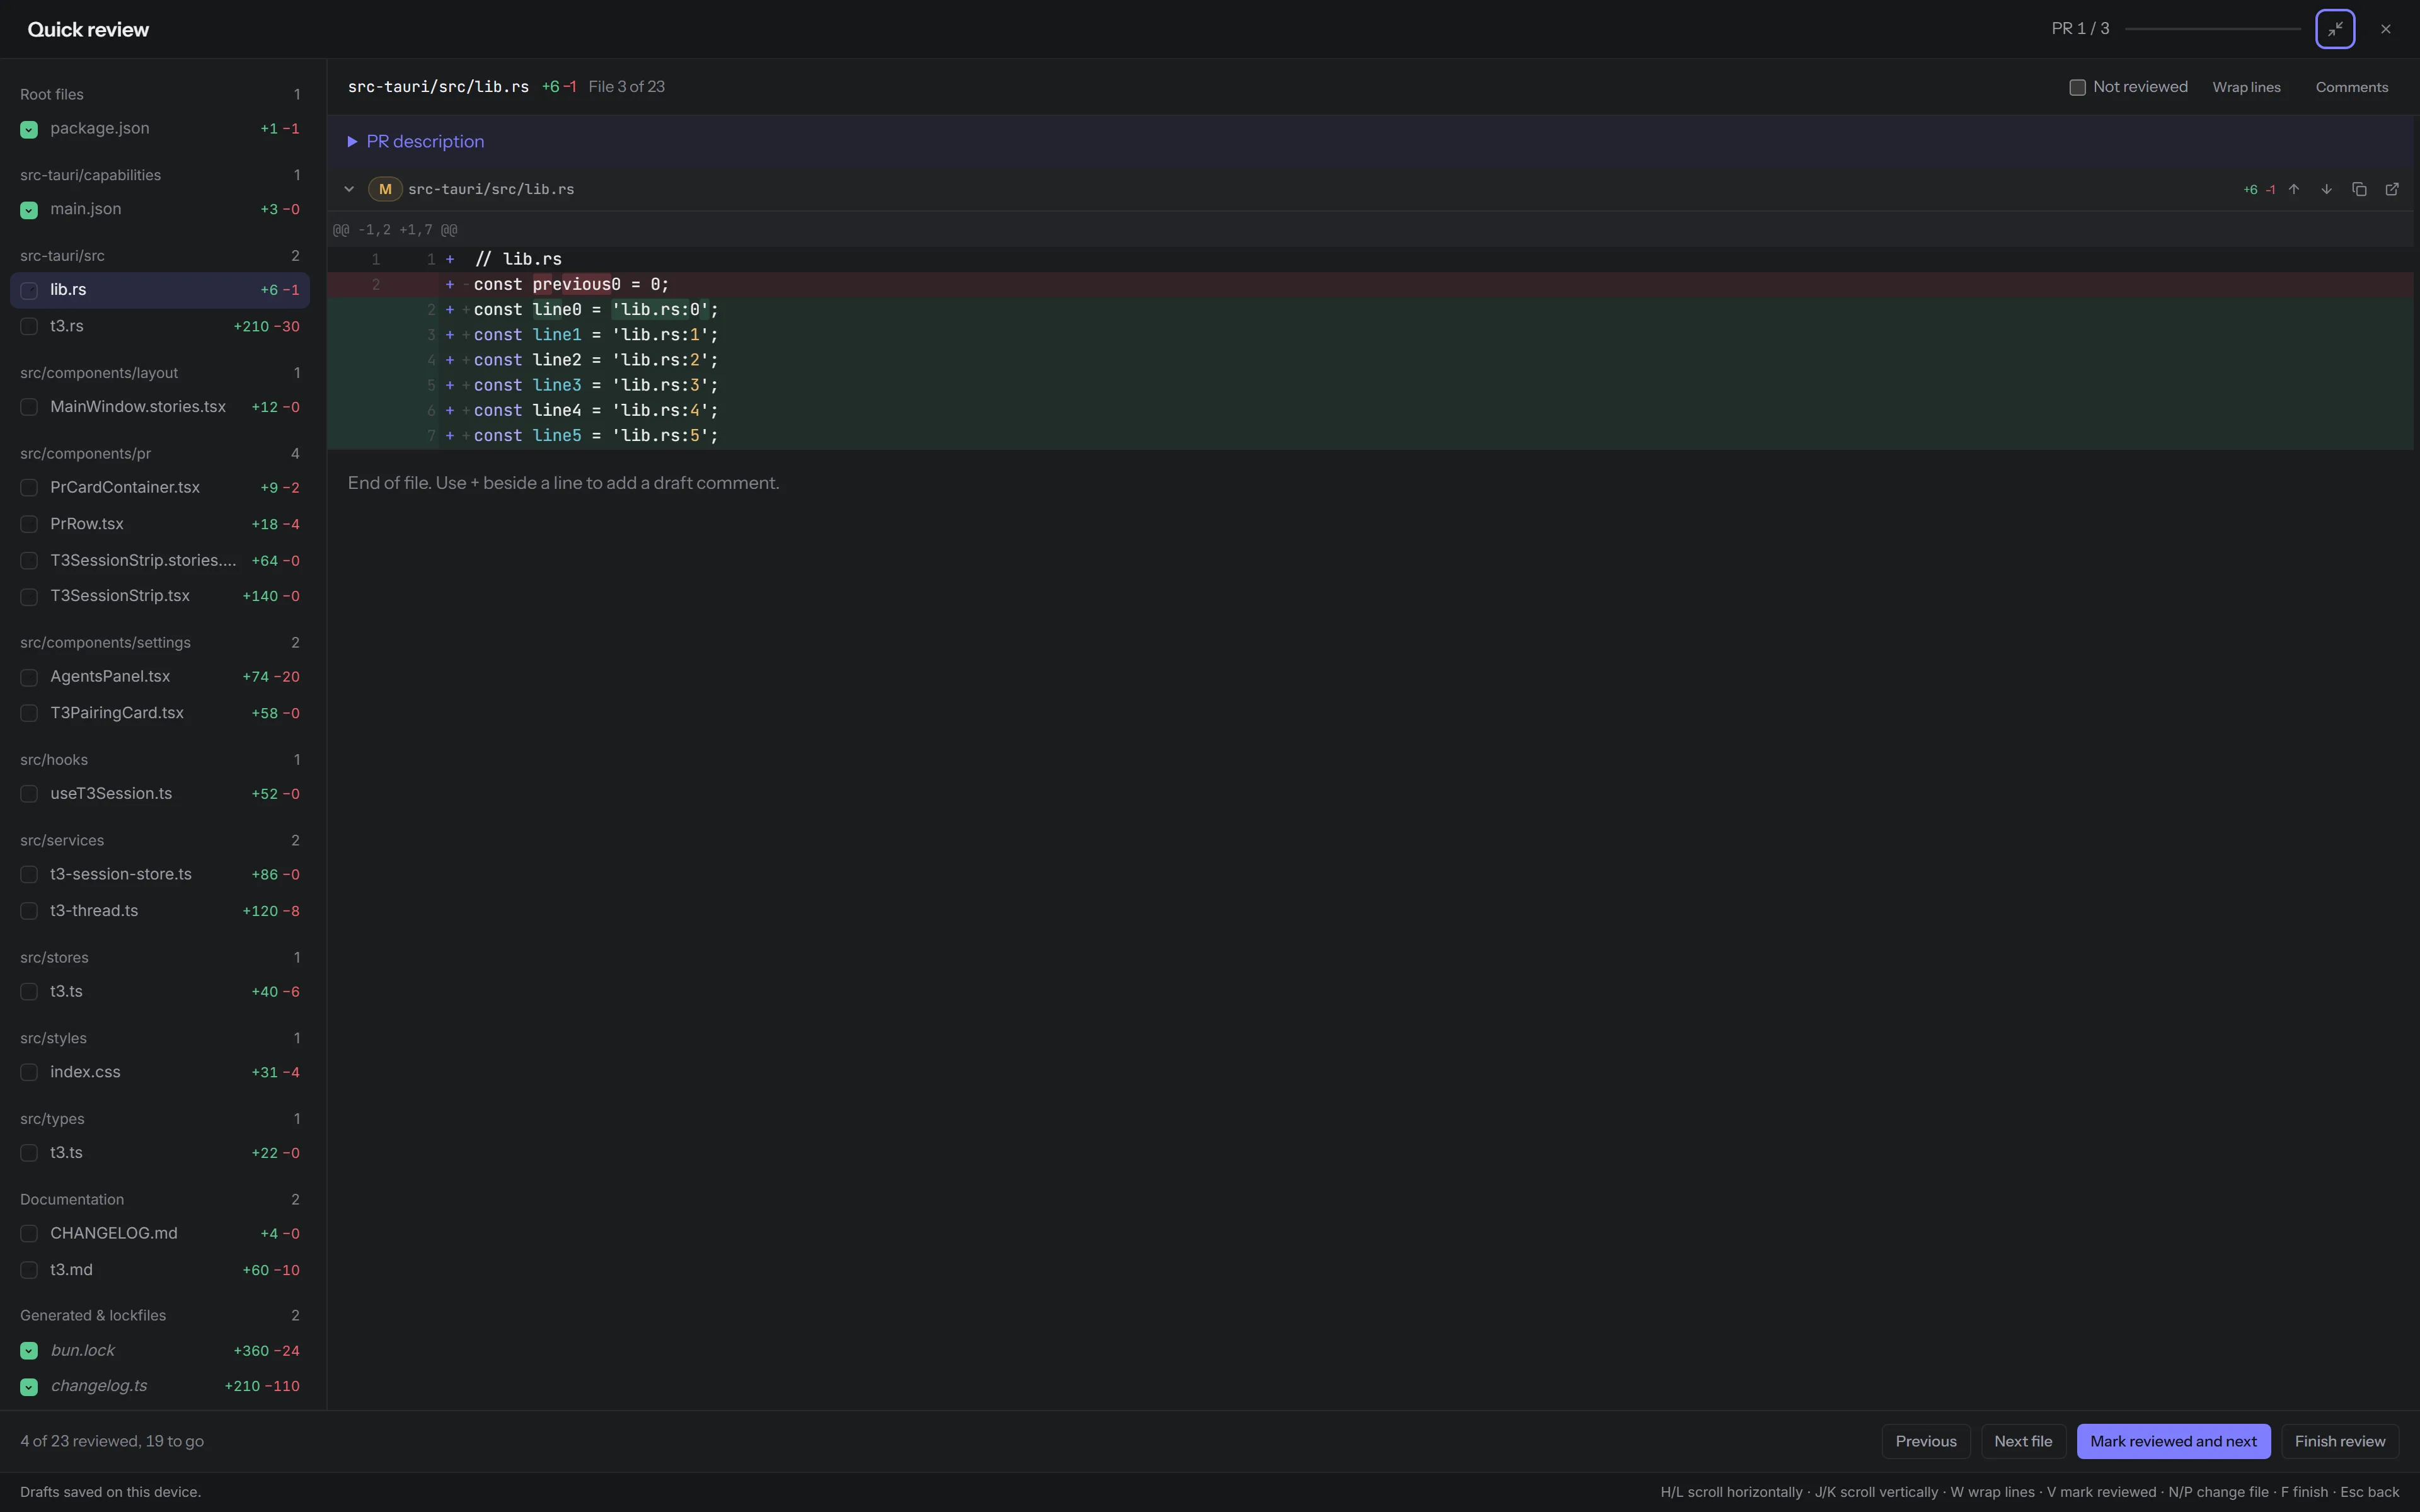Uncheck bun.lock reviewed checkbox
The width and height of the screenshot is (2420, 1512).
(29, 1351)
